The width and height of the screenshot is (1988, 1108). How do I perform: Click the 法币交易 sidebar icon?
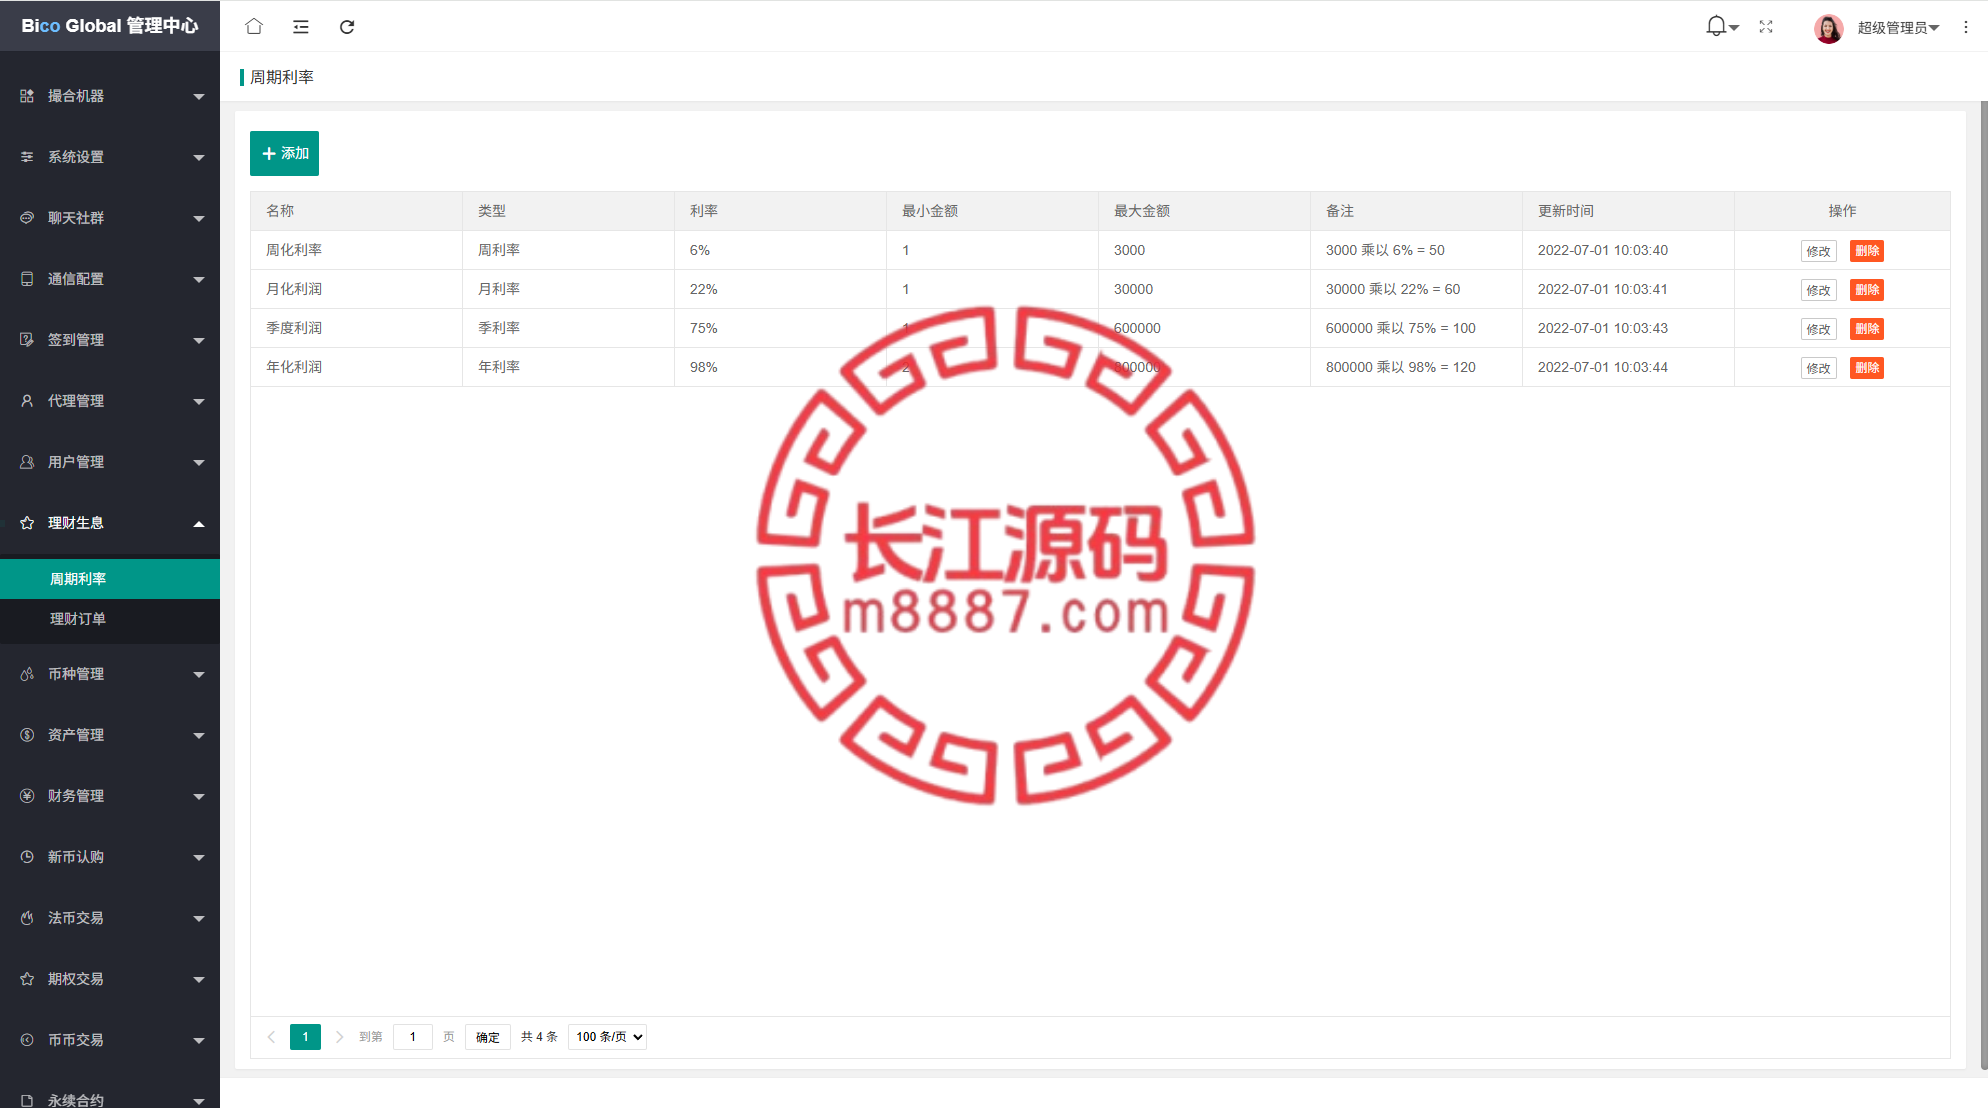(27, 918)
